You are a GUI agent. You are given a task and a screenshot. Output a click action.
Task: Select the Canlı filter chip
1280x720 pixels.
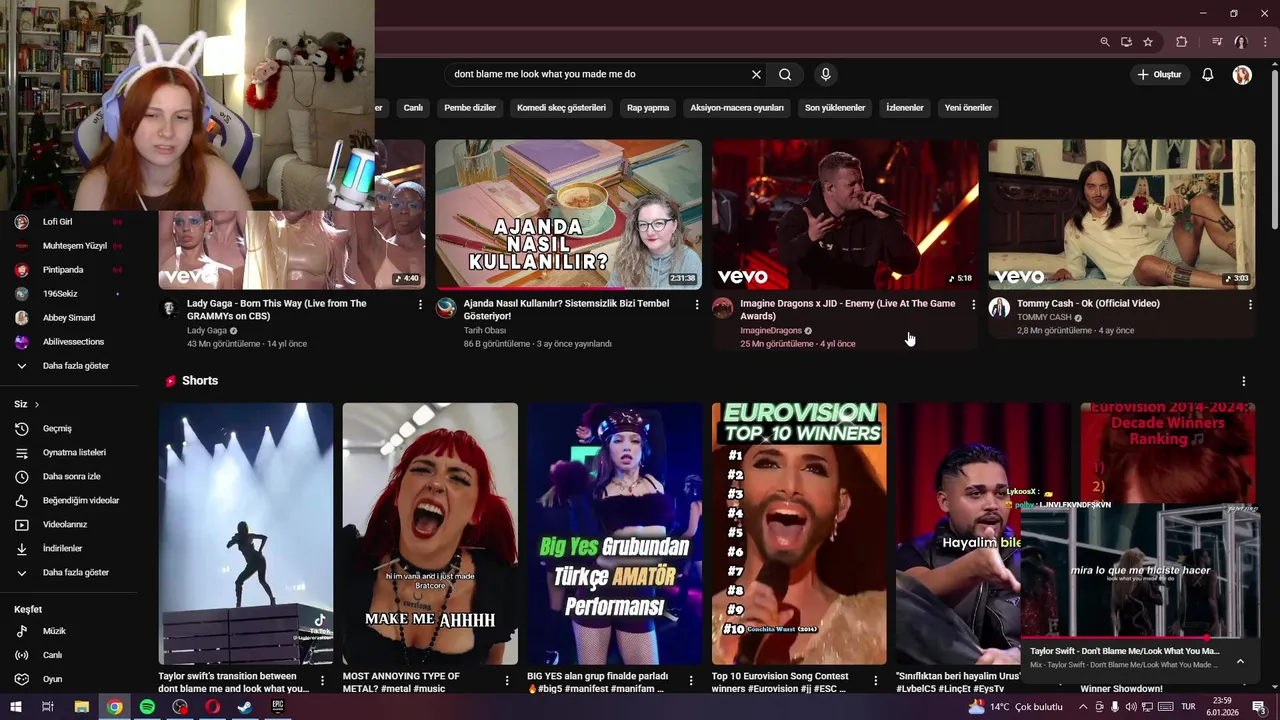click(413, 108)
